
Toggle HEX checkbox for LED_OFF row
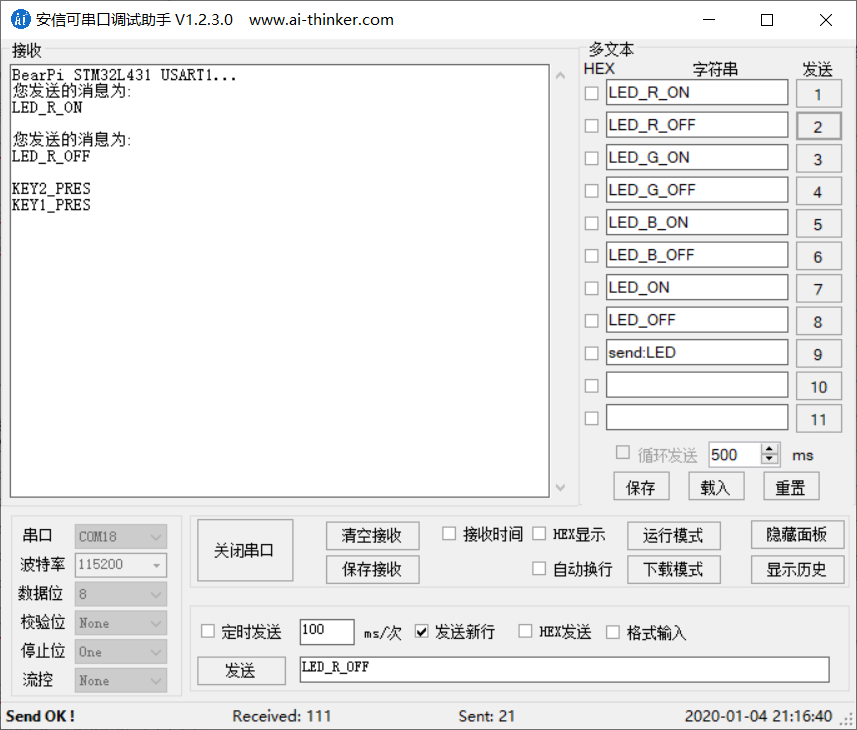tap(591, 321)
